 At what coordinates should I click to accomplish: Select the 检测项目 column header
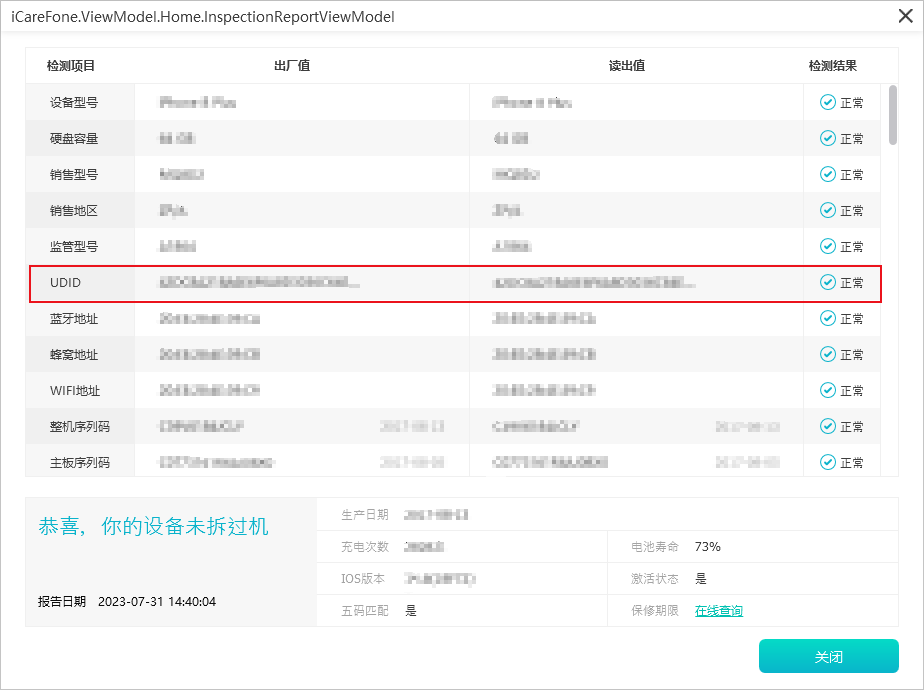(x=71, y=66)
